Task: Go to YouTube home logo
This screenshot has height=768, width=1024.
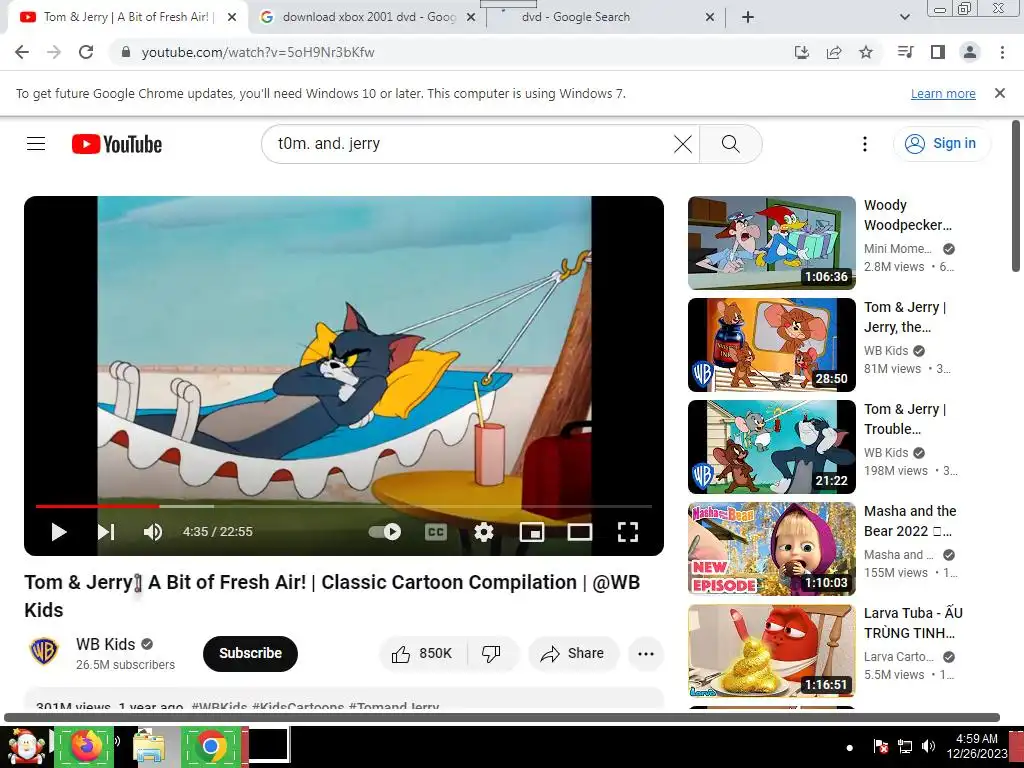Action: pyautogui.click(x=117, y=144)
